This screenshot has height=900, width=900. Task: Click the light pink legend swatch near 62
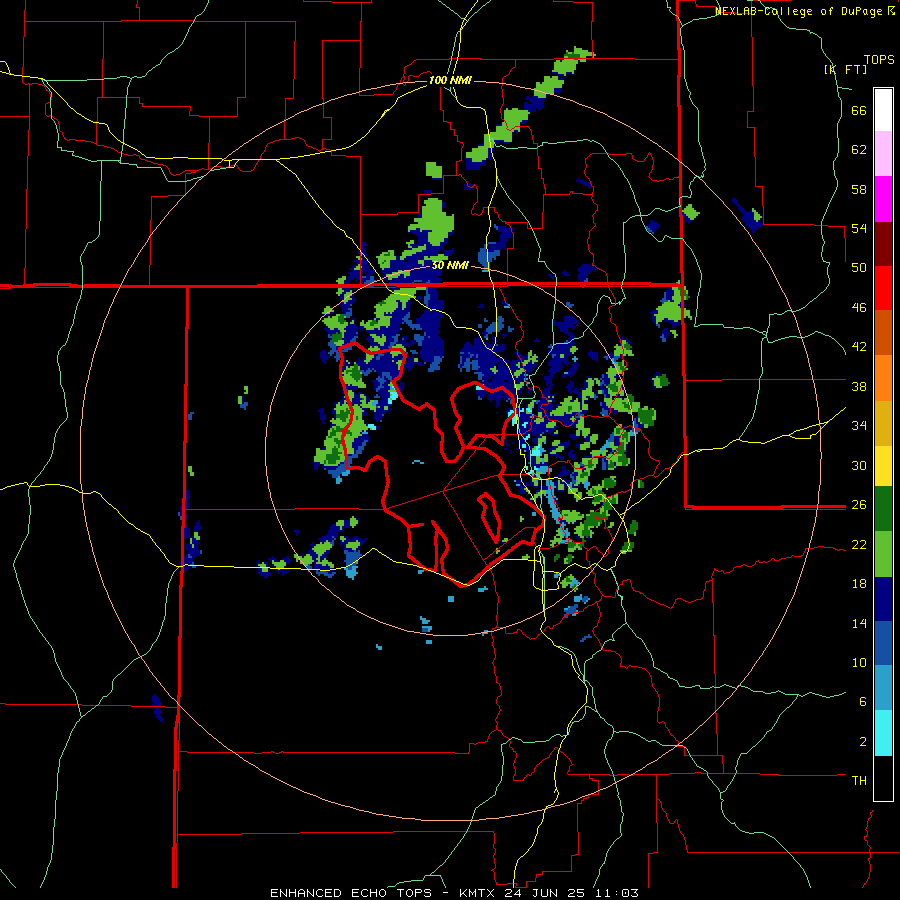pyautogui.click(x=883, y=153)
